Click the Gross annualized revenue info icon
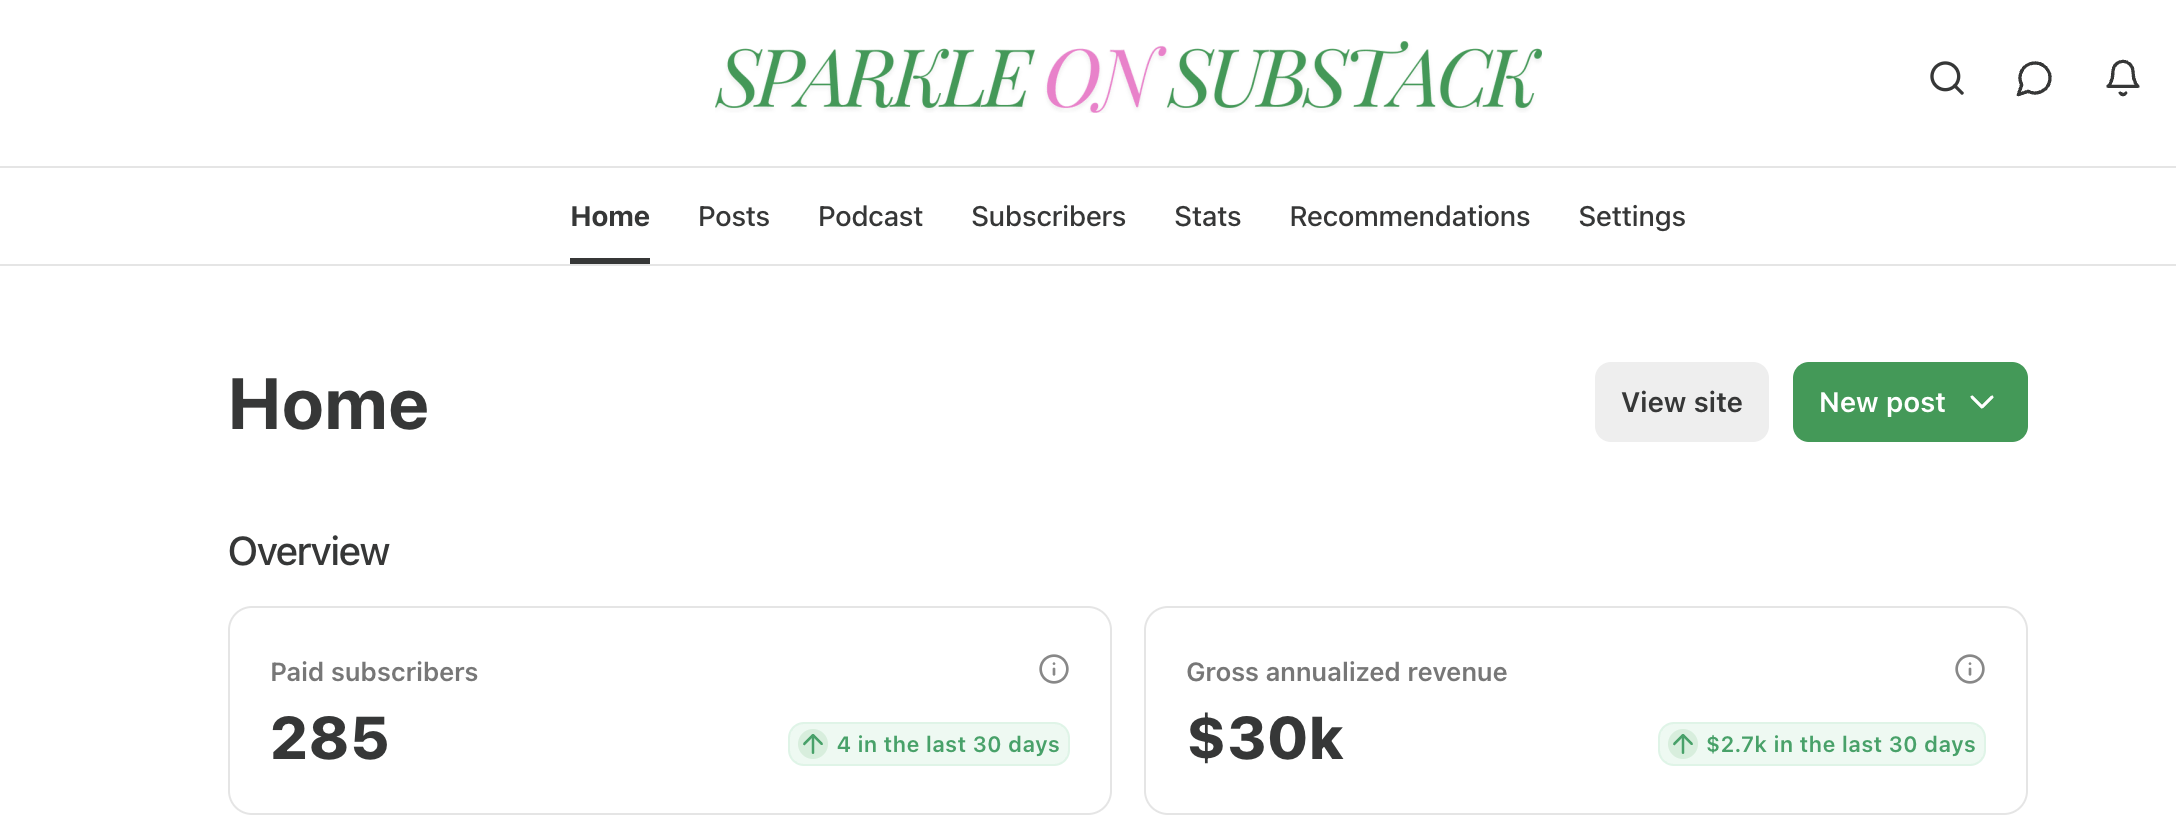The width and height of the screenshot is (2176, 838). 1969,669
